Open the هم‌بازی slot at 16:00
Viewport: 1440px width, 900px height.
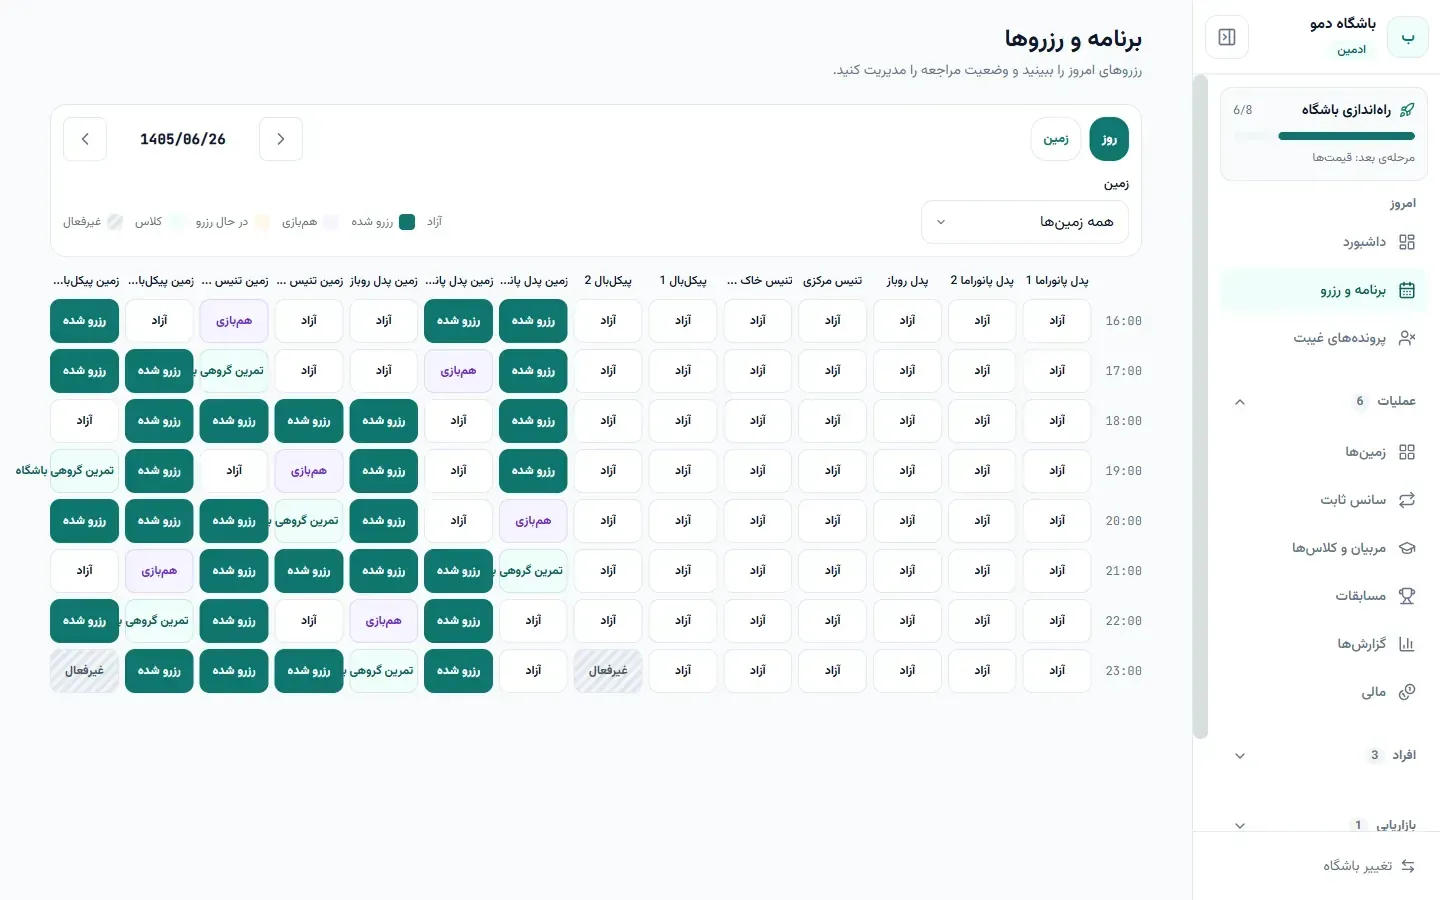click(x=234, y=321)
